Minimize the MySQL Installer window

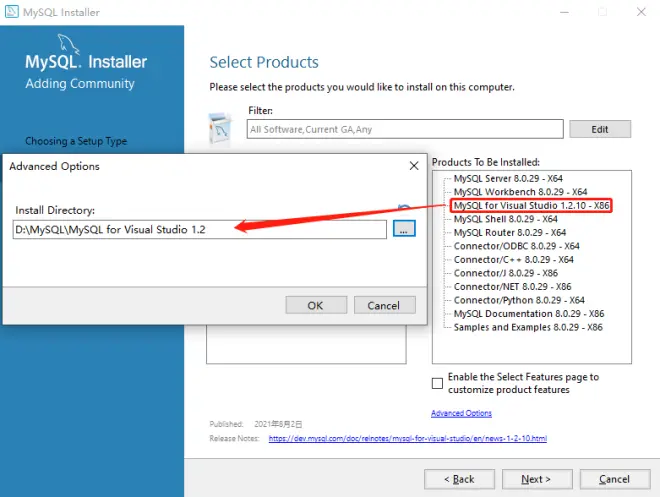[564, 12]
